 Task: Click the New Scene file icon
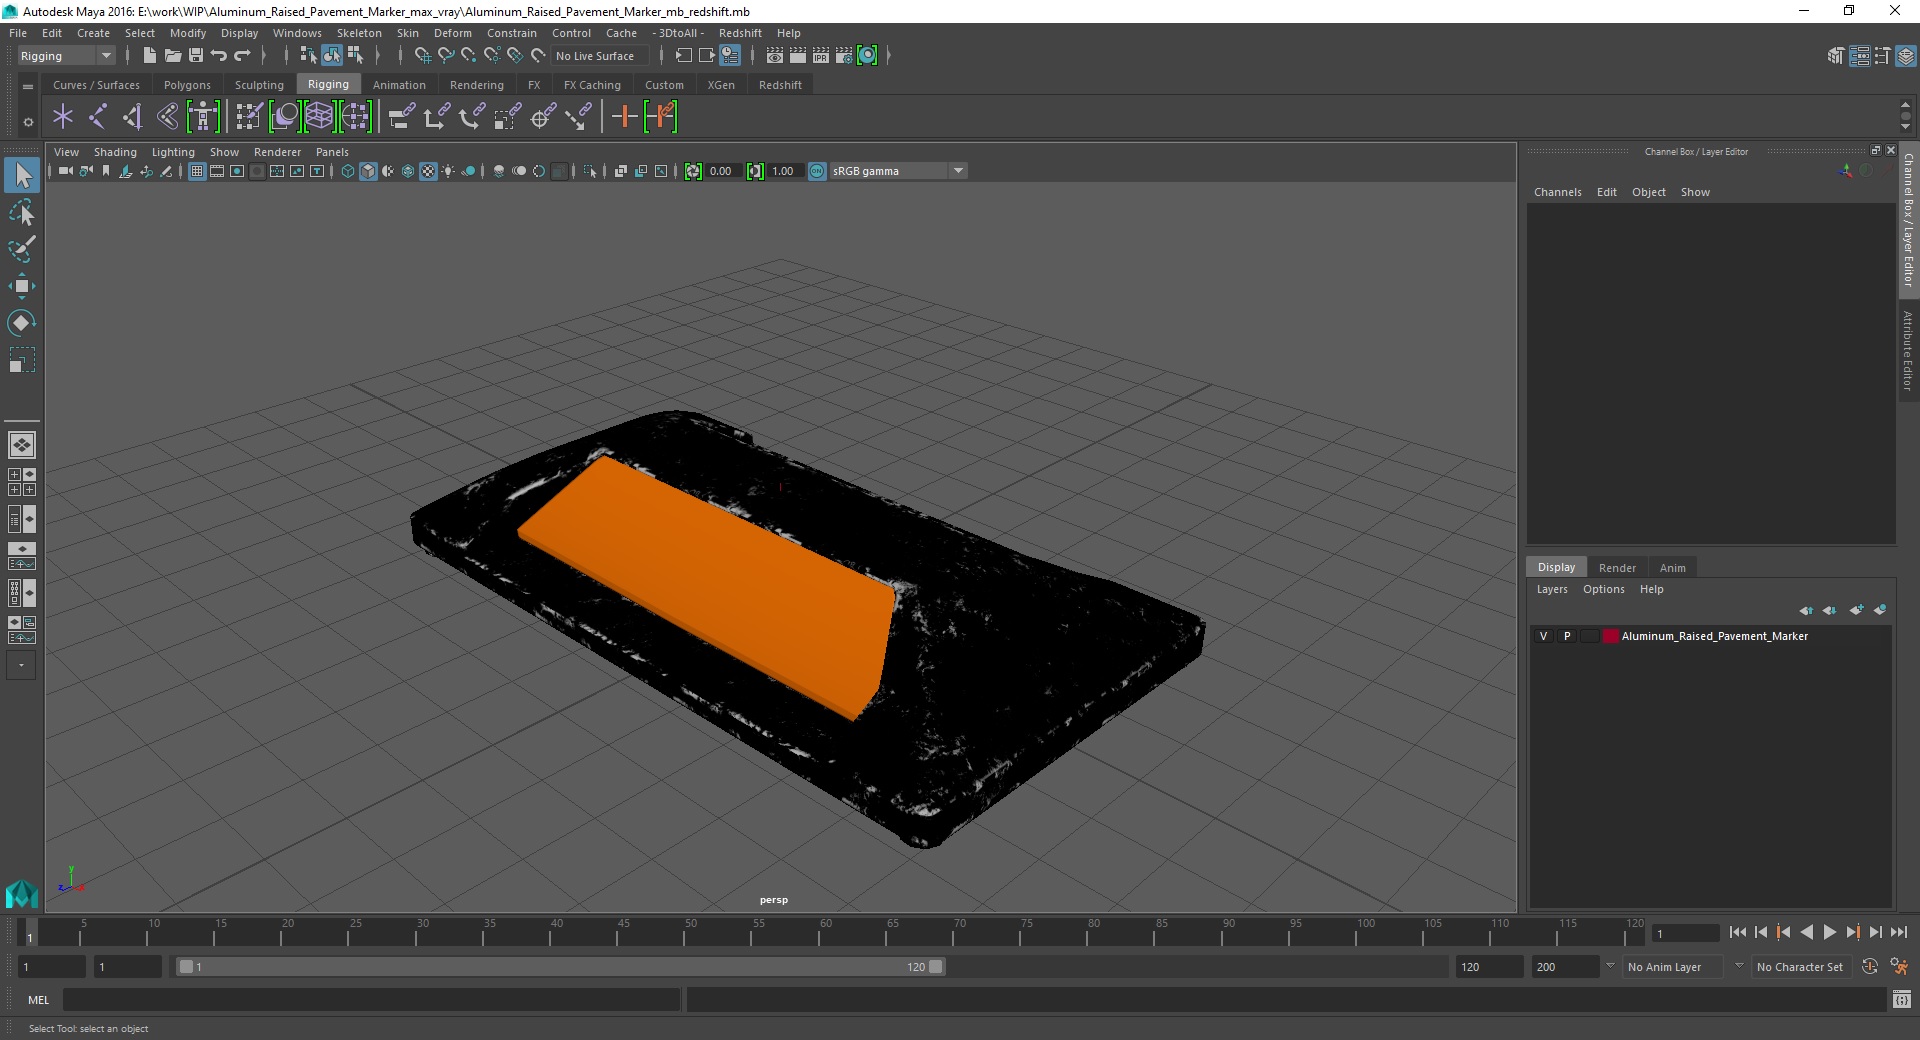click(x=149, y=56)
